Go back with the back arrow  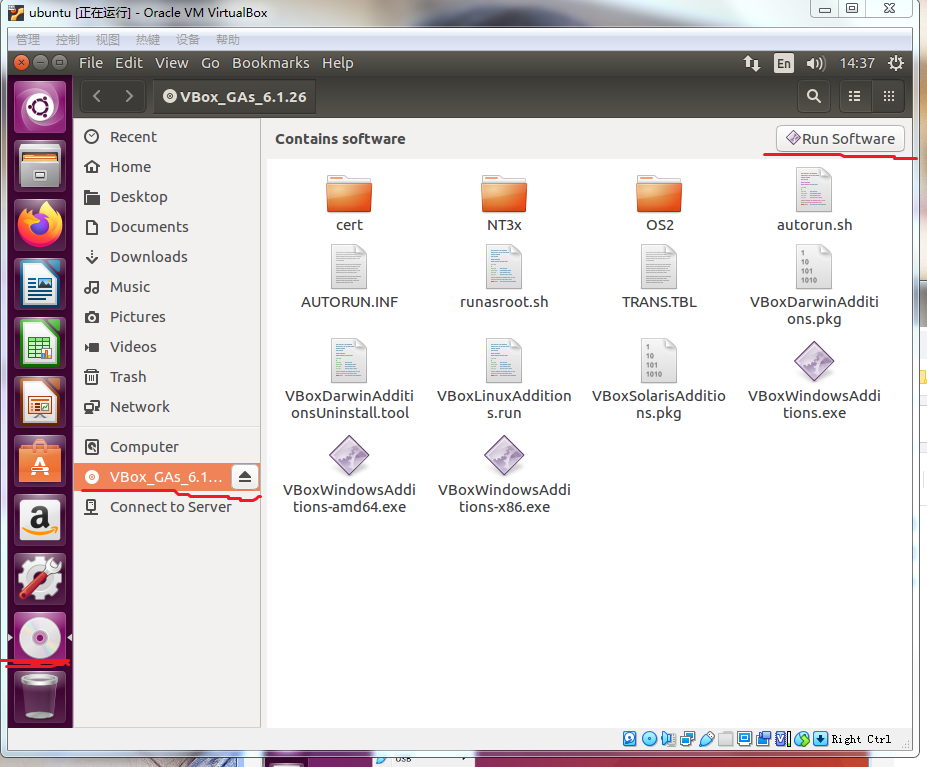click(x=97, y=96)
